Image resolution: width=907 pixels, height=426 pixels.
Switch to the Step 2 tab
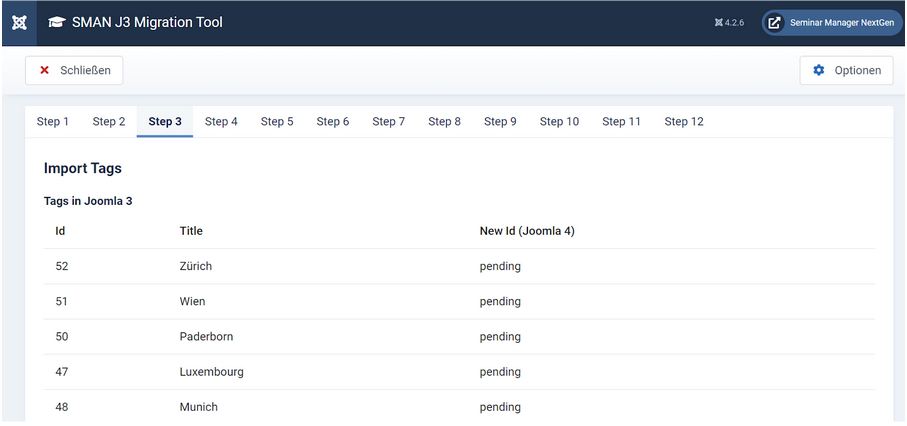[109, 122]
